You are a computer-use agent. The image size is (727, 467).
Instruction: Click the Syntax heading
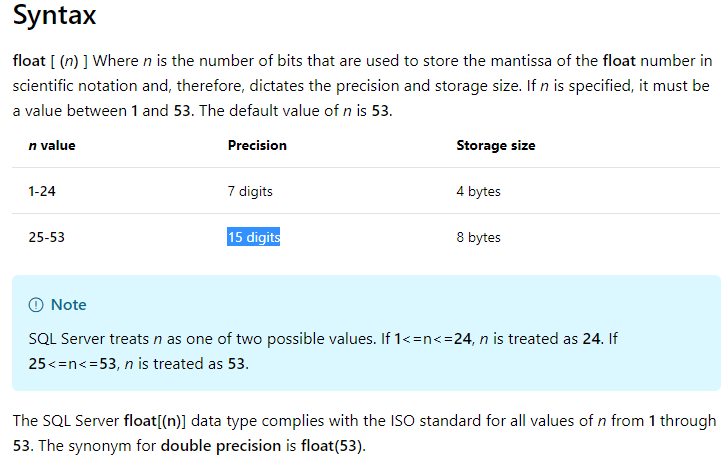point(54,15)
